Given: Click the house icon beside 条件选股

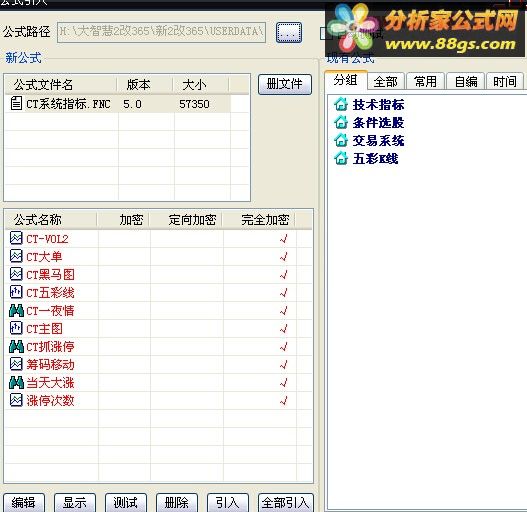Looking at the screenshot, I should click(x=341, y=122).
